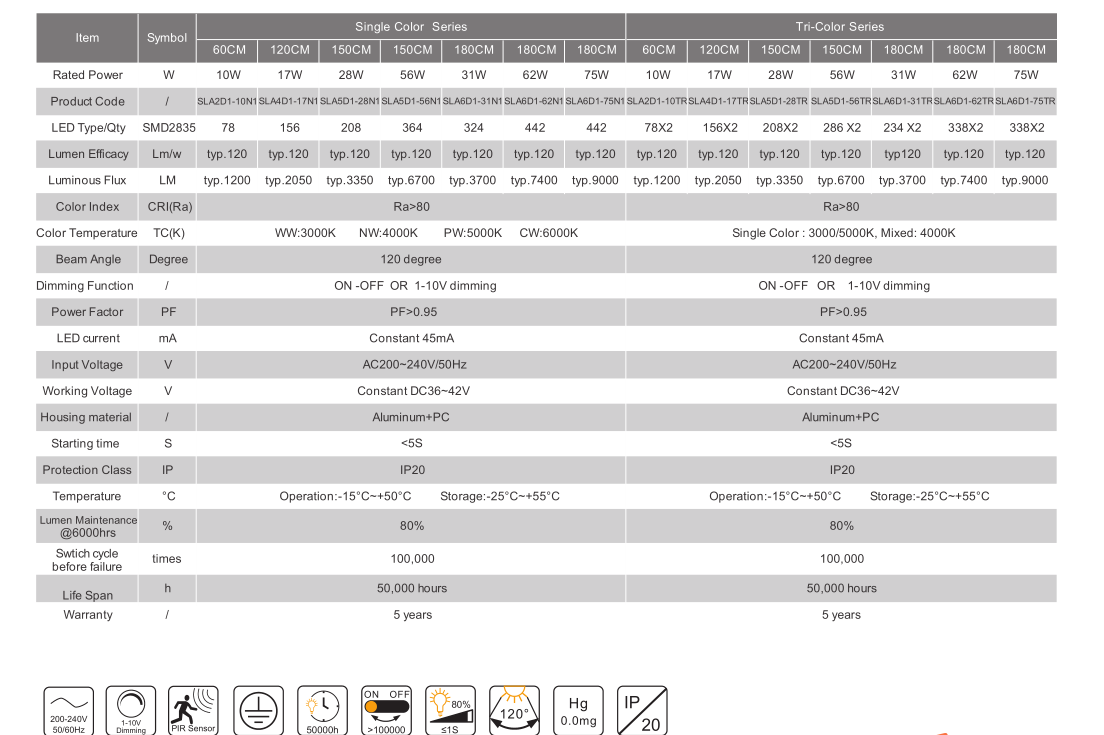Select the Single Color Series header
This screenshot has height=735, width=1104.
click(x=410, y=26)
